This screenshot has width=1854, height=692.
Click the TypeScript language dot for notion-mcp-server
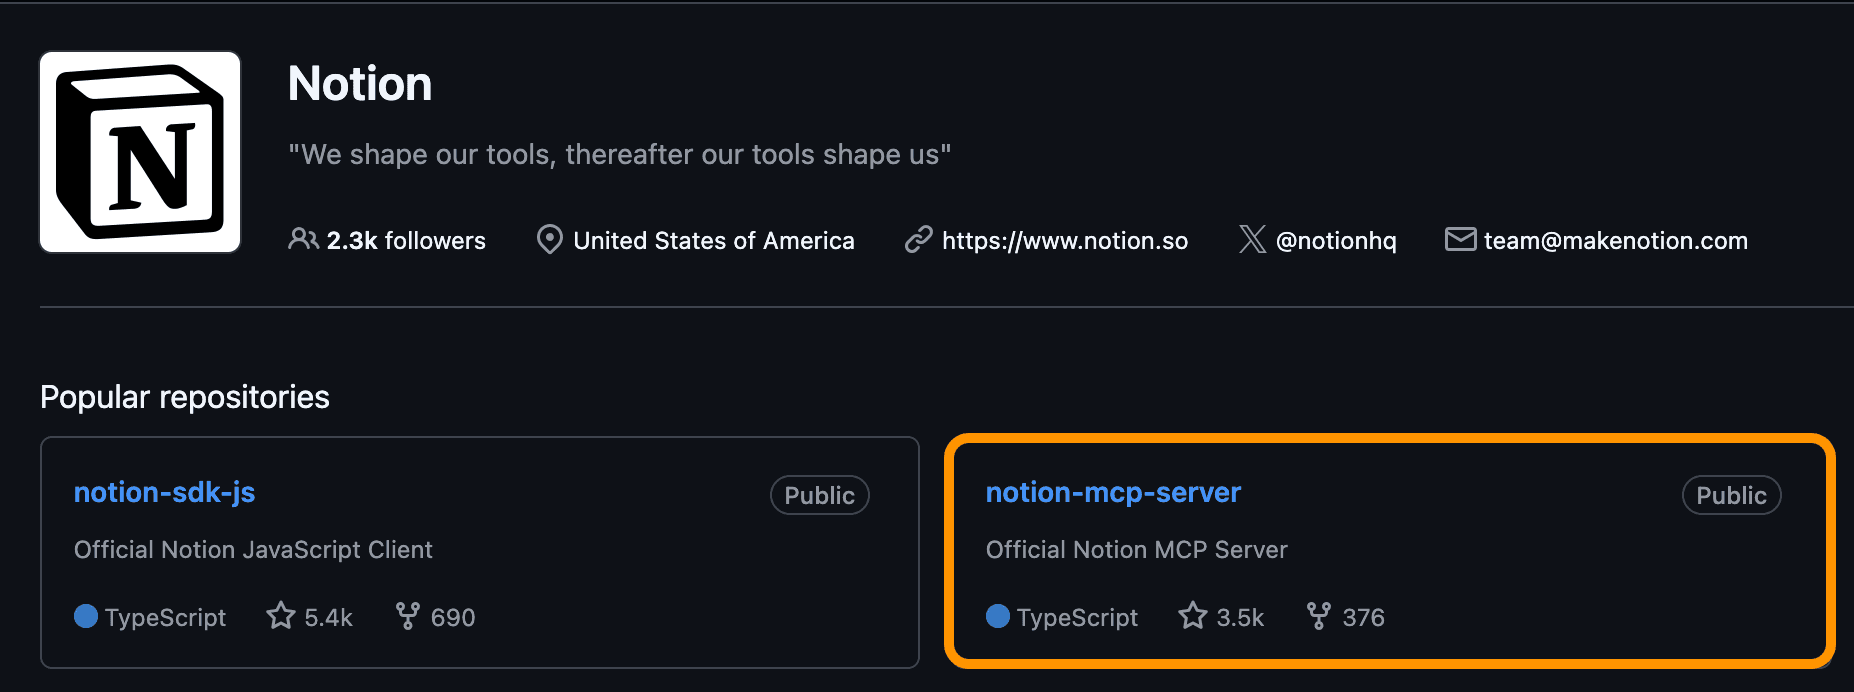[998, 616]
